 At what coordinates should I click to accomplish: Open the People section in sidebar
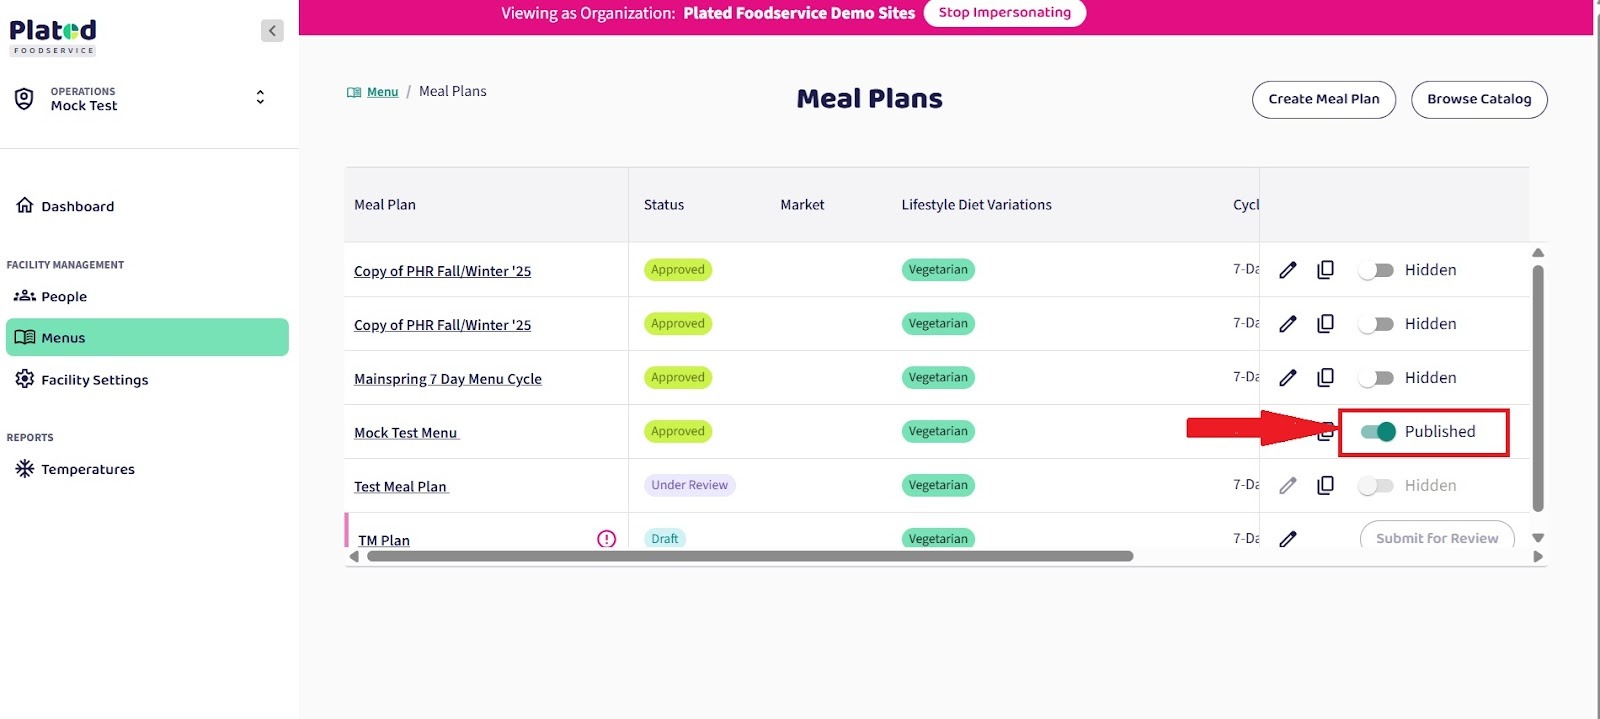pyautogui.click(x=64, y=297)
